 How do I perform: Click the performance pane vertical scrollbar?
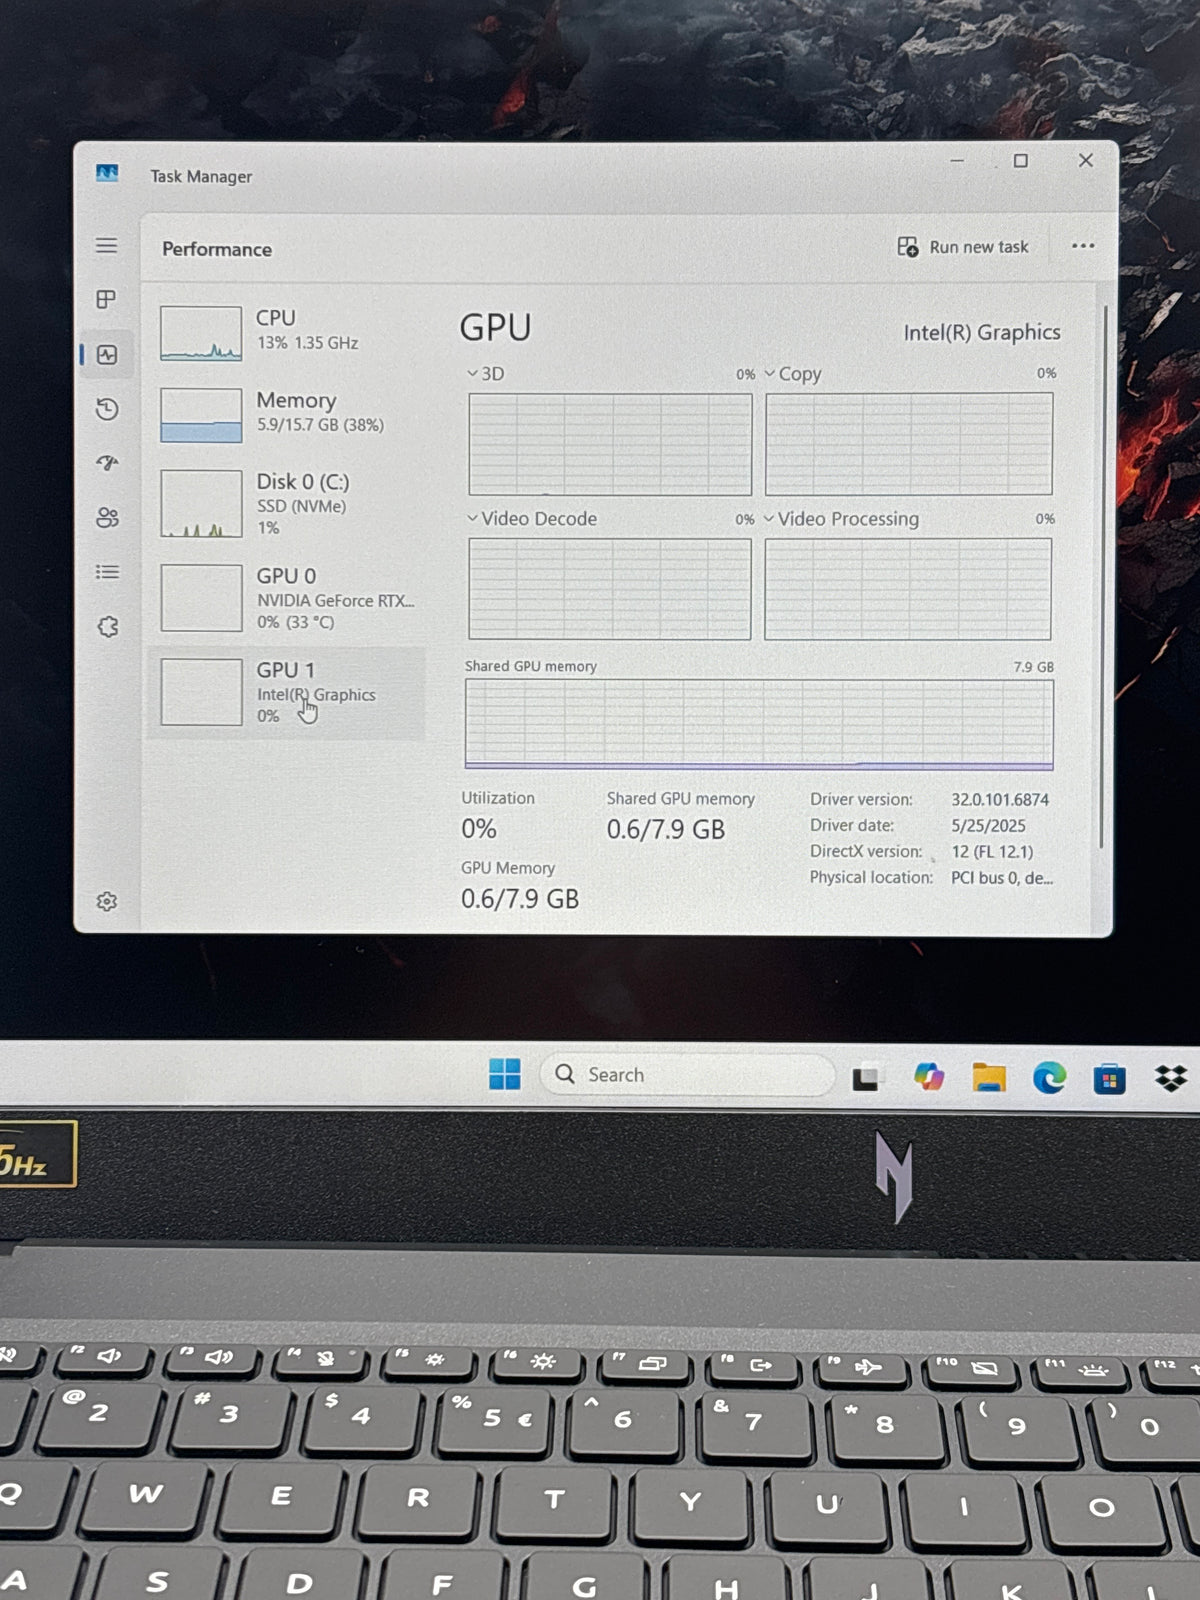click(1105, 577)
